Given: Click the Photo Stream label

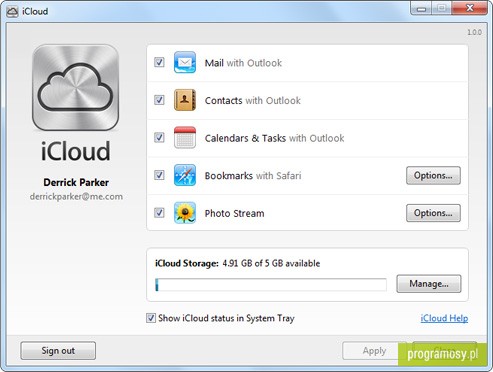Looking at the screenshot, I should point(234,213).
